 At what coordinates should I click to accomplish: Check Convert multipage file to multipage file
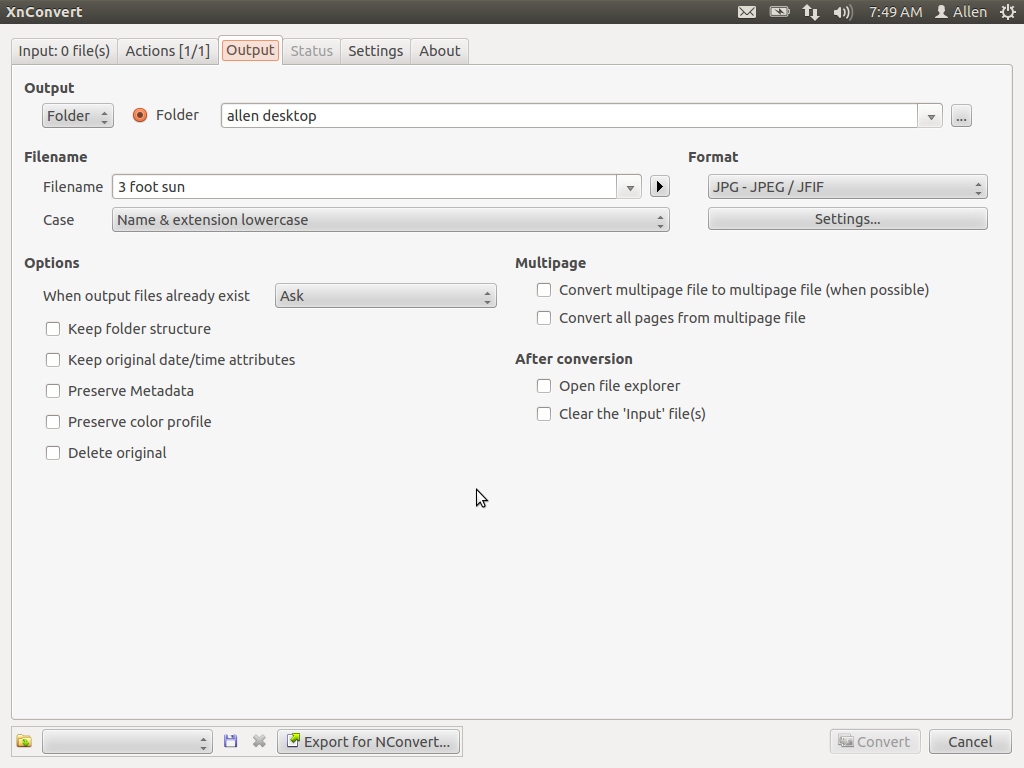tap(544, 290)
